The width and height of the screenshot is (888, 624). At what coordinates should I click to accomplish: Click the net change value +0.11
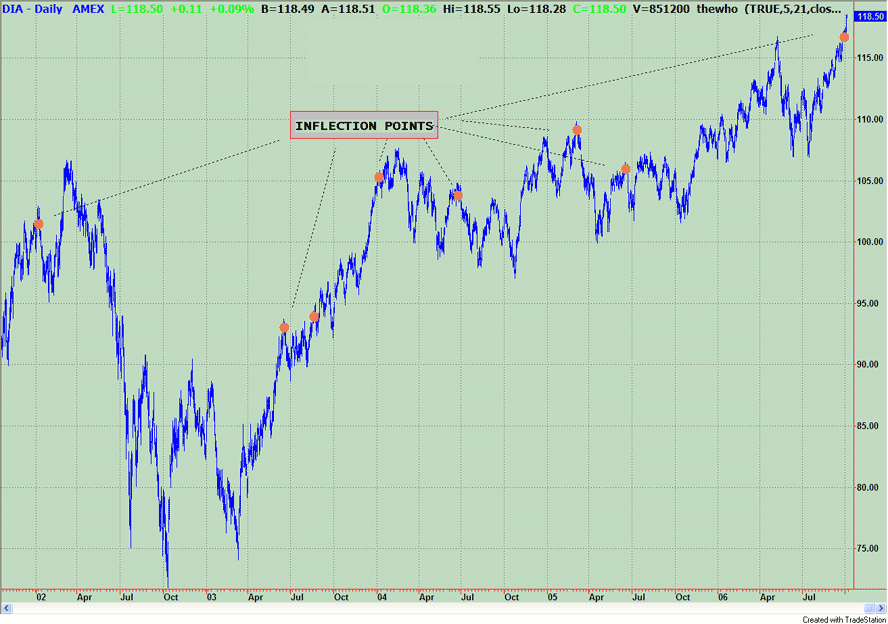click(x=186, y=9)
